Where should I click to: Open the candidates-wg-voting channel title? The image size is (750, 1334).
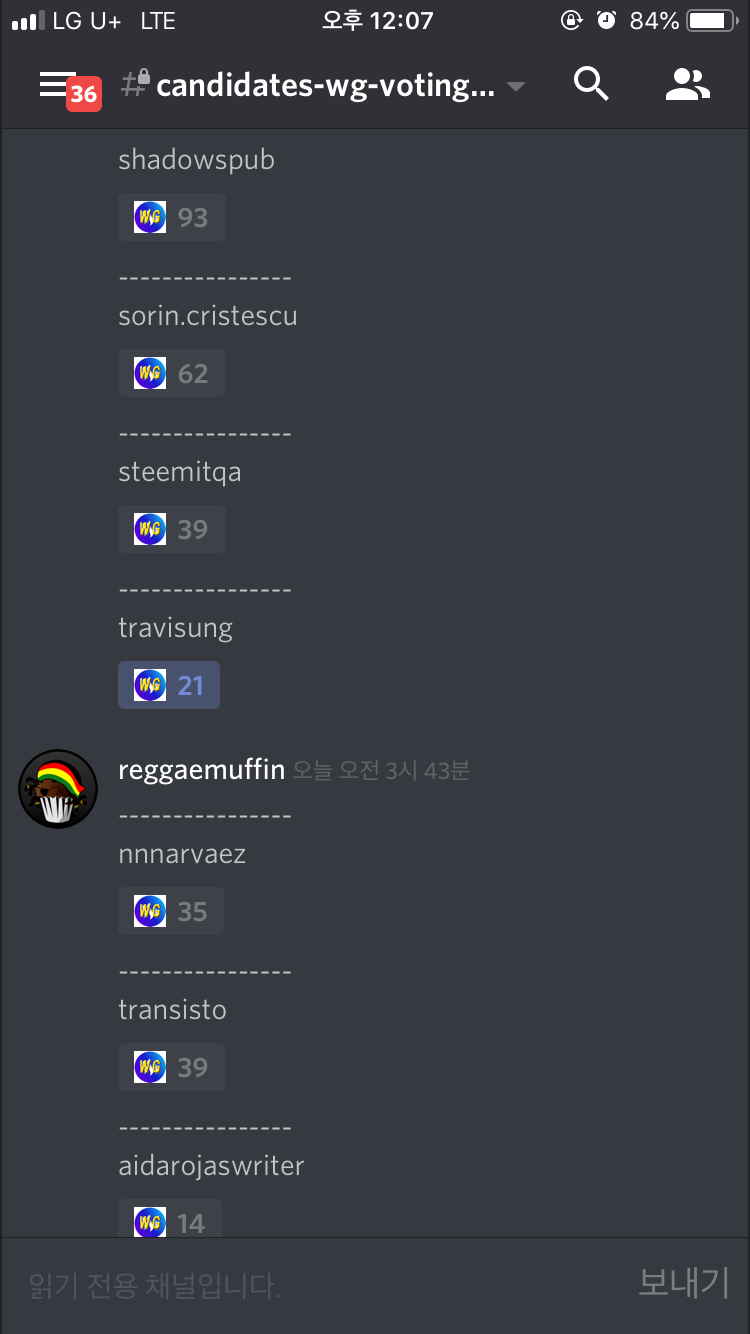click(325, 86)
